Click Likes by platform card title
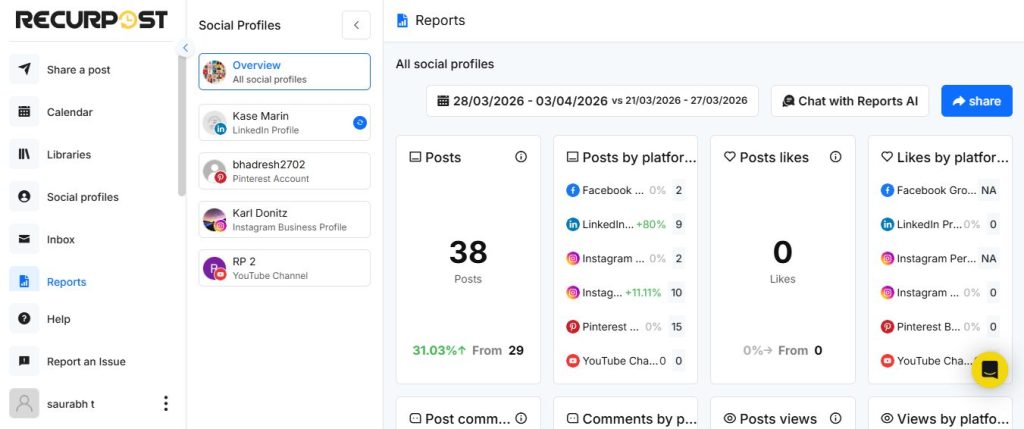 [x=953, y=157]
